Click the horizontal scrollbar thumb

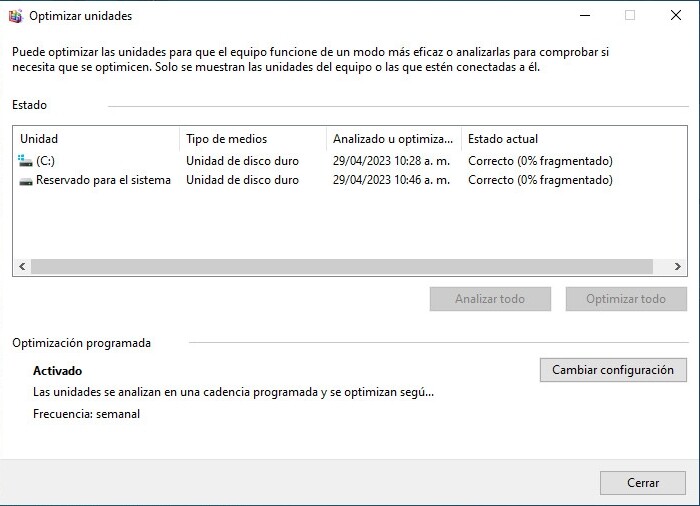coord(340,267)
